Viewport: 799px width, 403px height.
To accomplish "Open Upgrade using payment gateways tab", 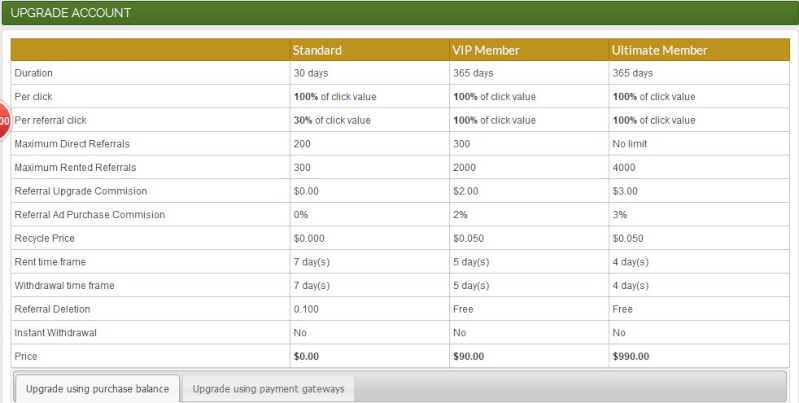I will [269, 389].
